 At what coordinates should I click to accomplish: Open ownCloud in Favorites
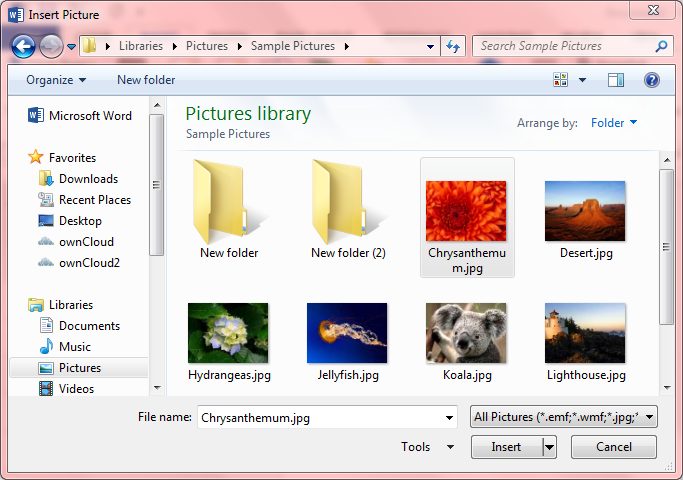86,242
